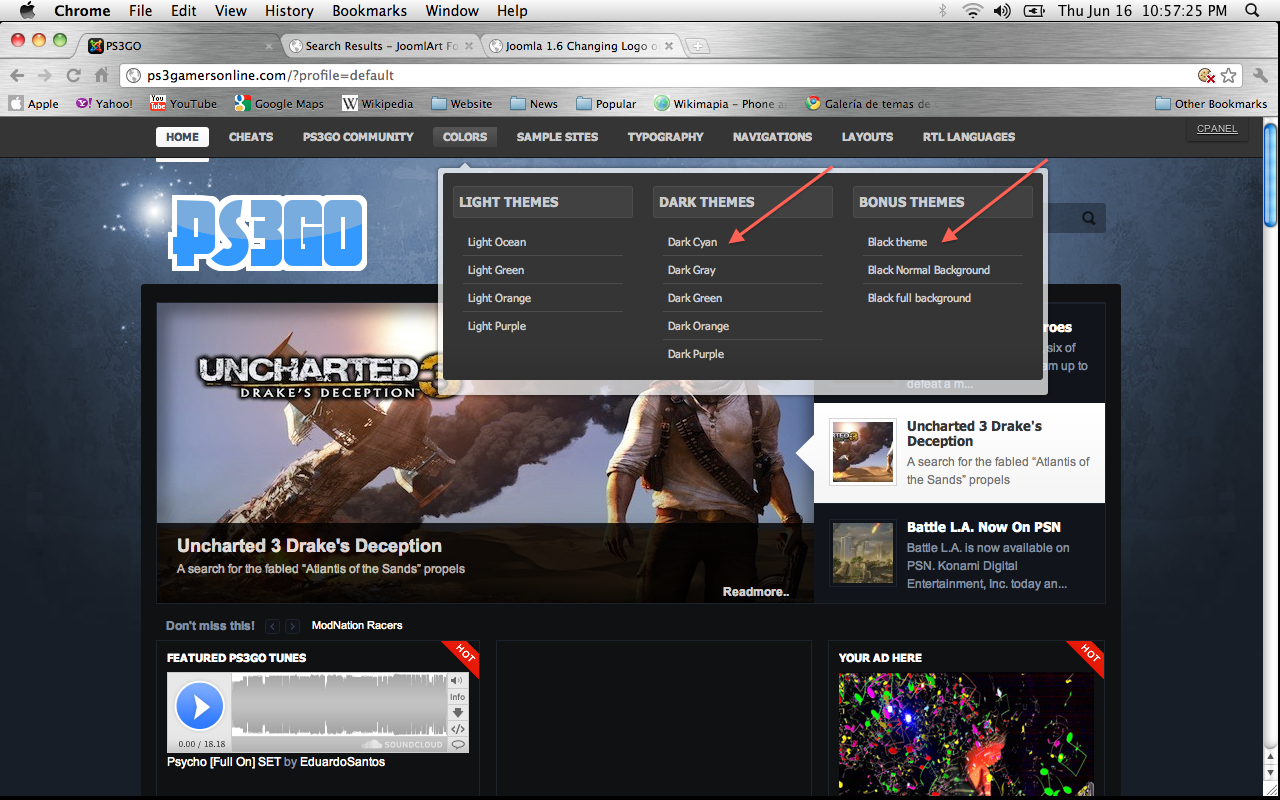Select Battle L.A. Now On PSN thumbnail

(863, 552)
